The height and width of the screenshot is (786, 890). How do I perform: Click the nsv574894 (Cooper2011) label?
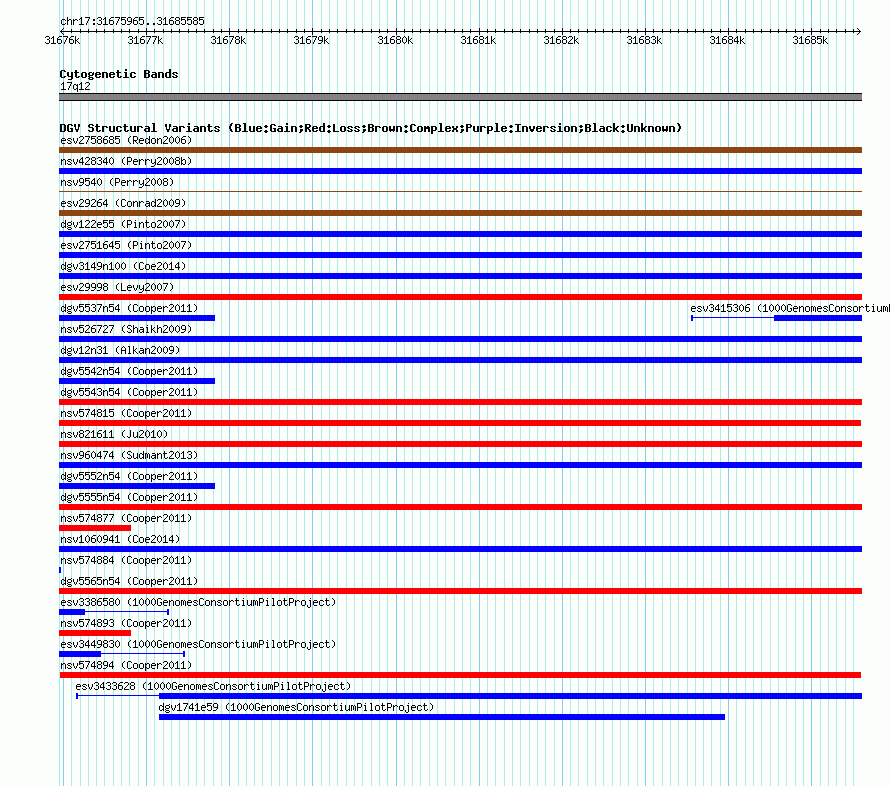pyautogui.click(x=126, y=665)
